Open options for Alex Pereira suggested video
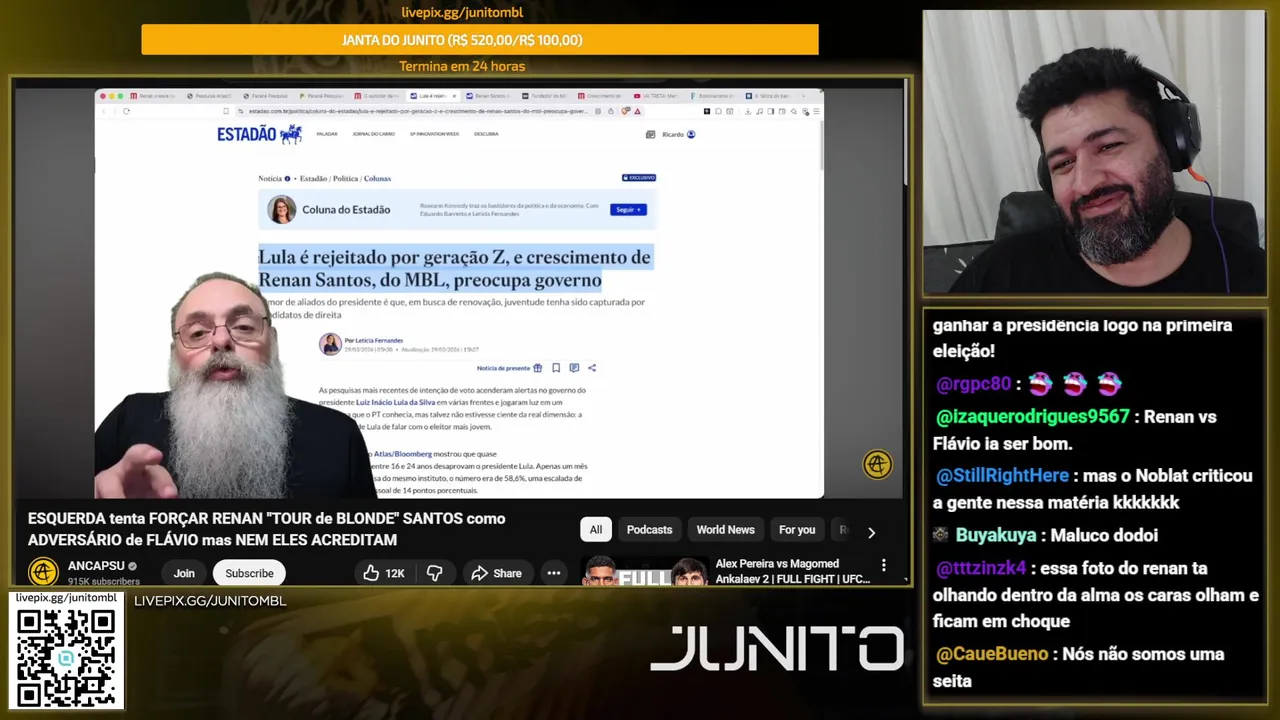1280x720 pixels. 883,565
